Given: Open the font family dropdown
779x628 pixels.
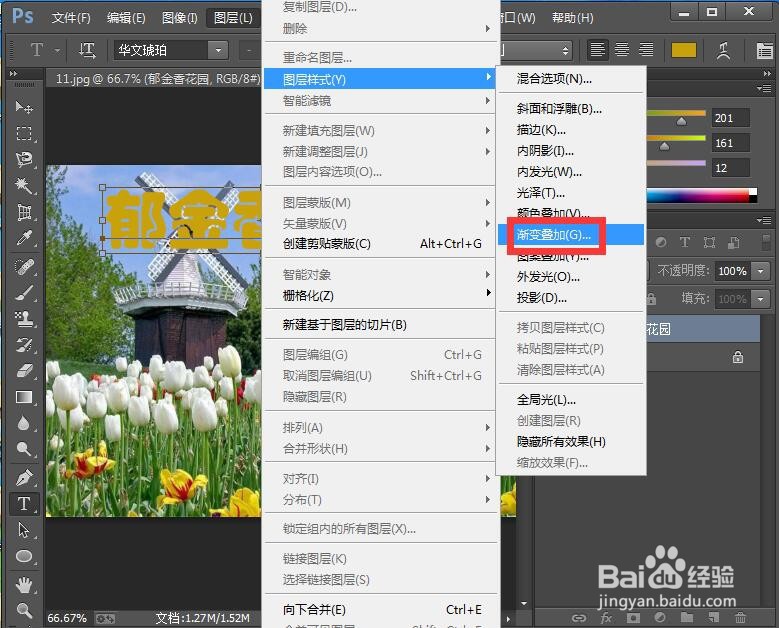Looking at the screenshot, I should pyautogui.click(x=218, y=50).
